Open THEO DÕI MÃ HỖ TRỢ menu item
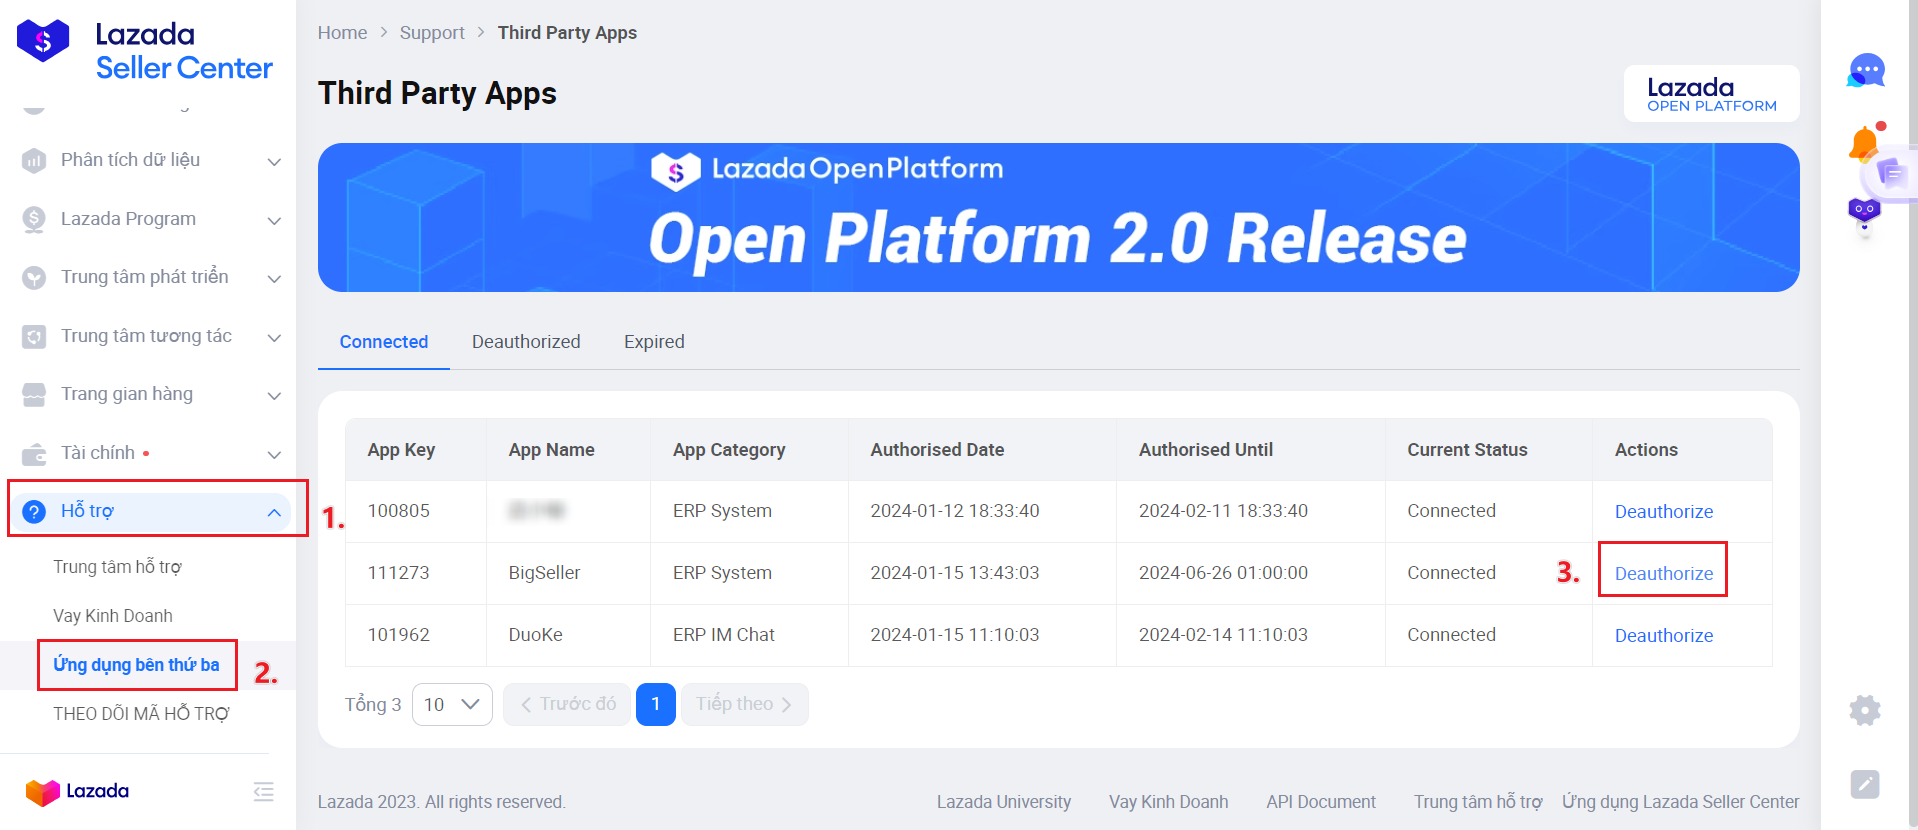 [x=141, y=714]
